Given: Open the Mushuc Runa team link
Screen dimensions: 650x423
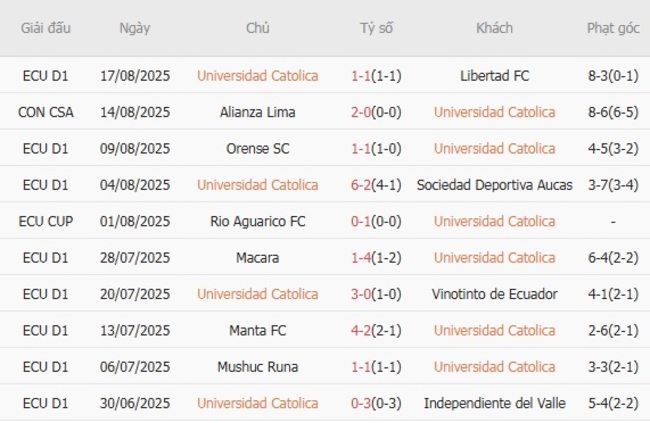Looking at the screenshot, I should click(x=257, y=367).
